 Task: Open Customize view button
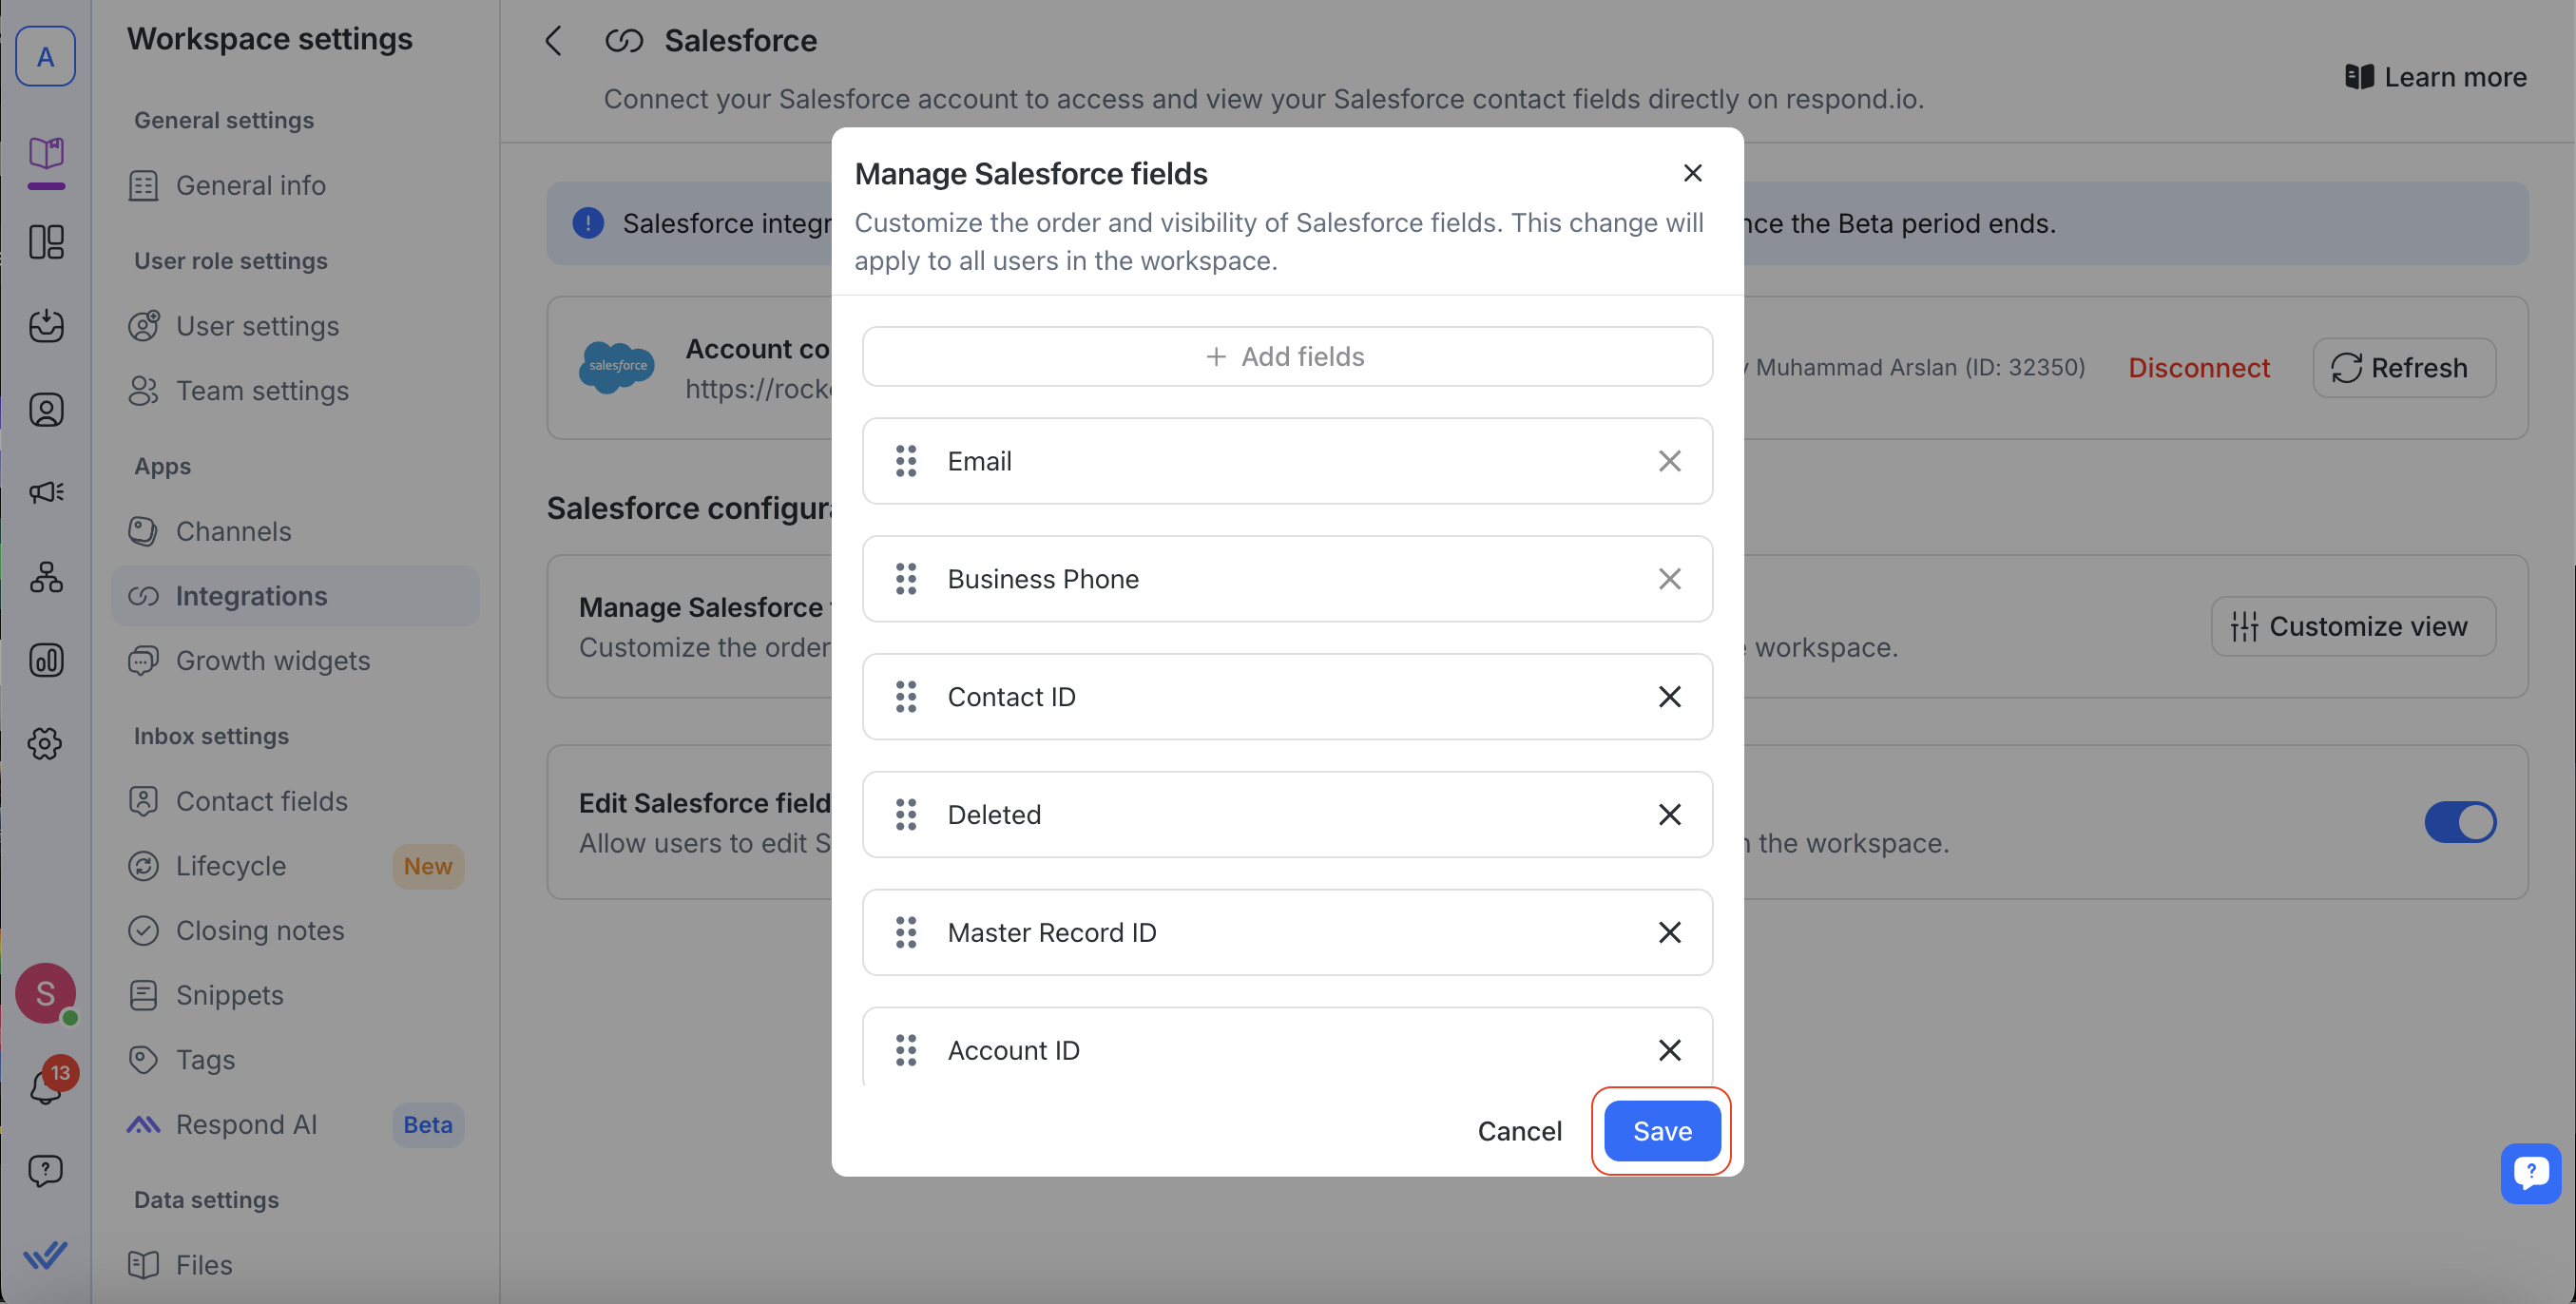[2352, 626]
